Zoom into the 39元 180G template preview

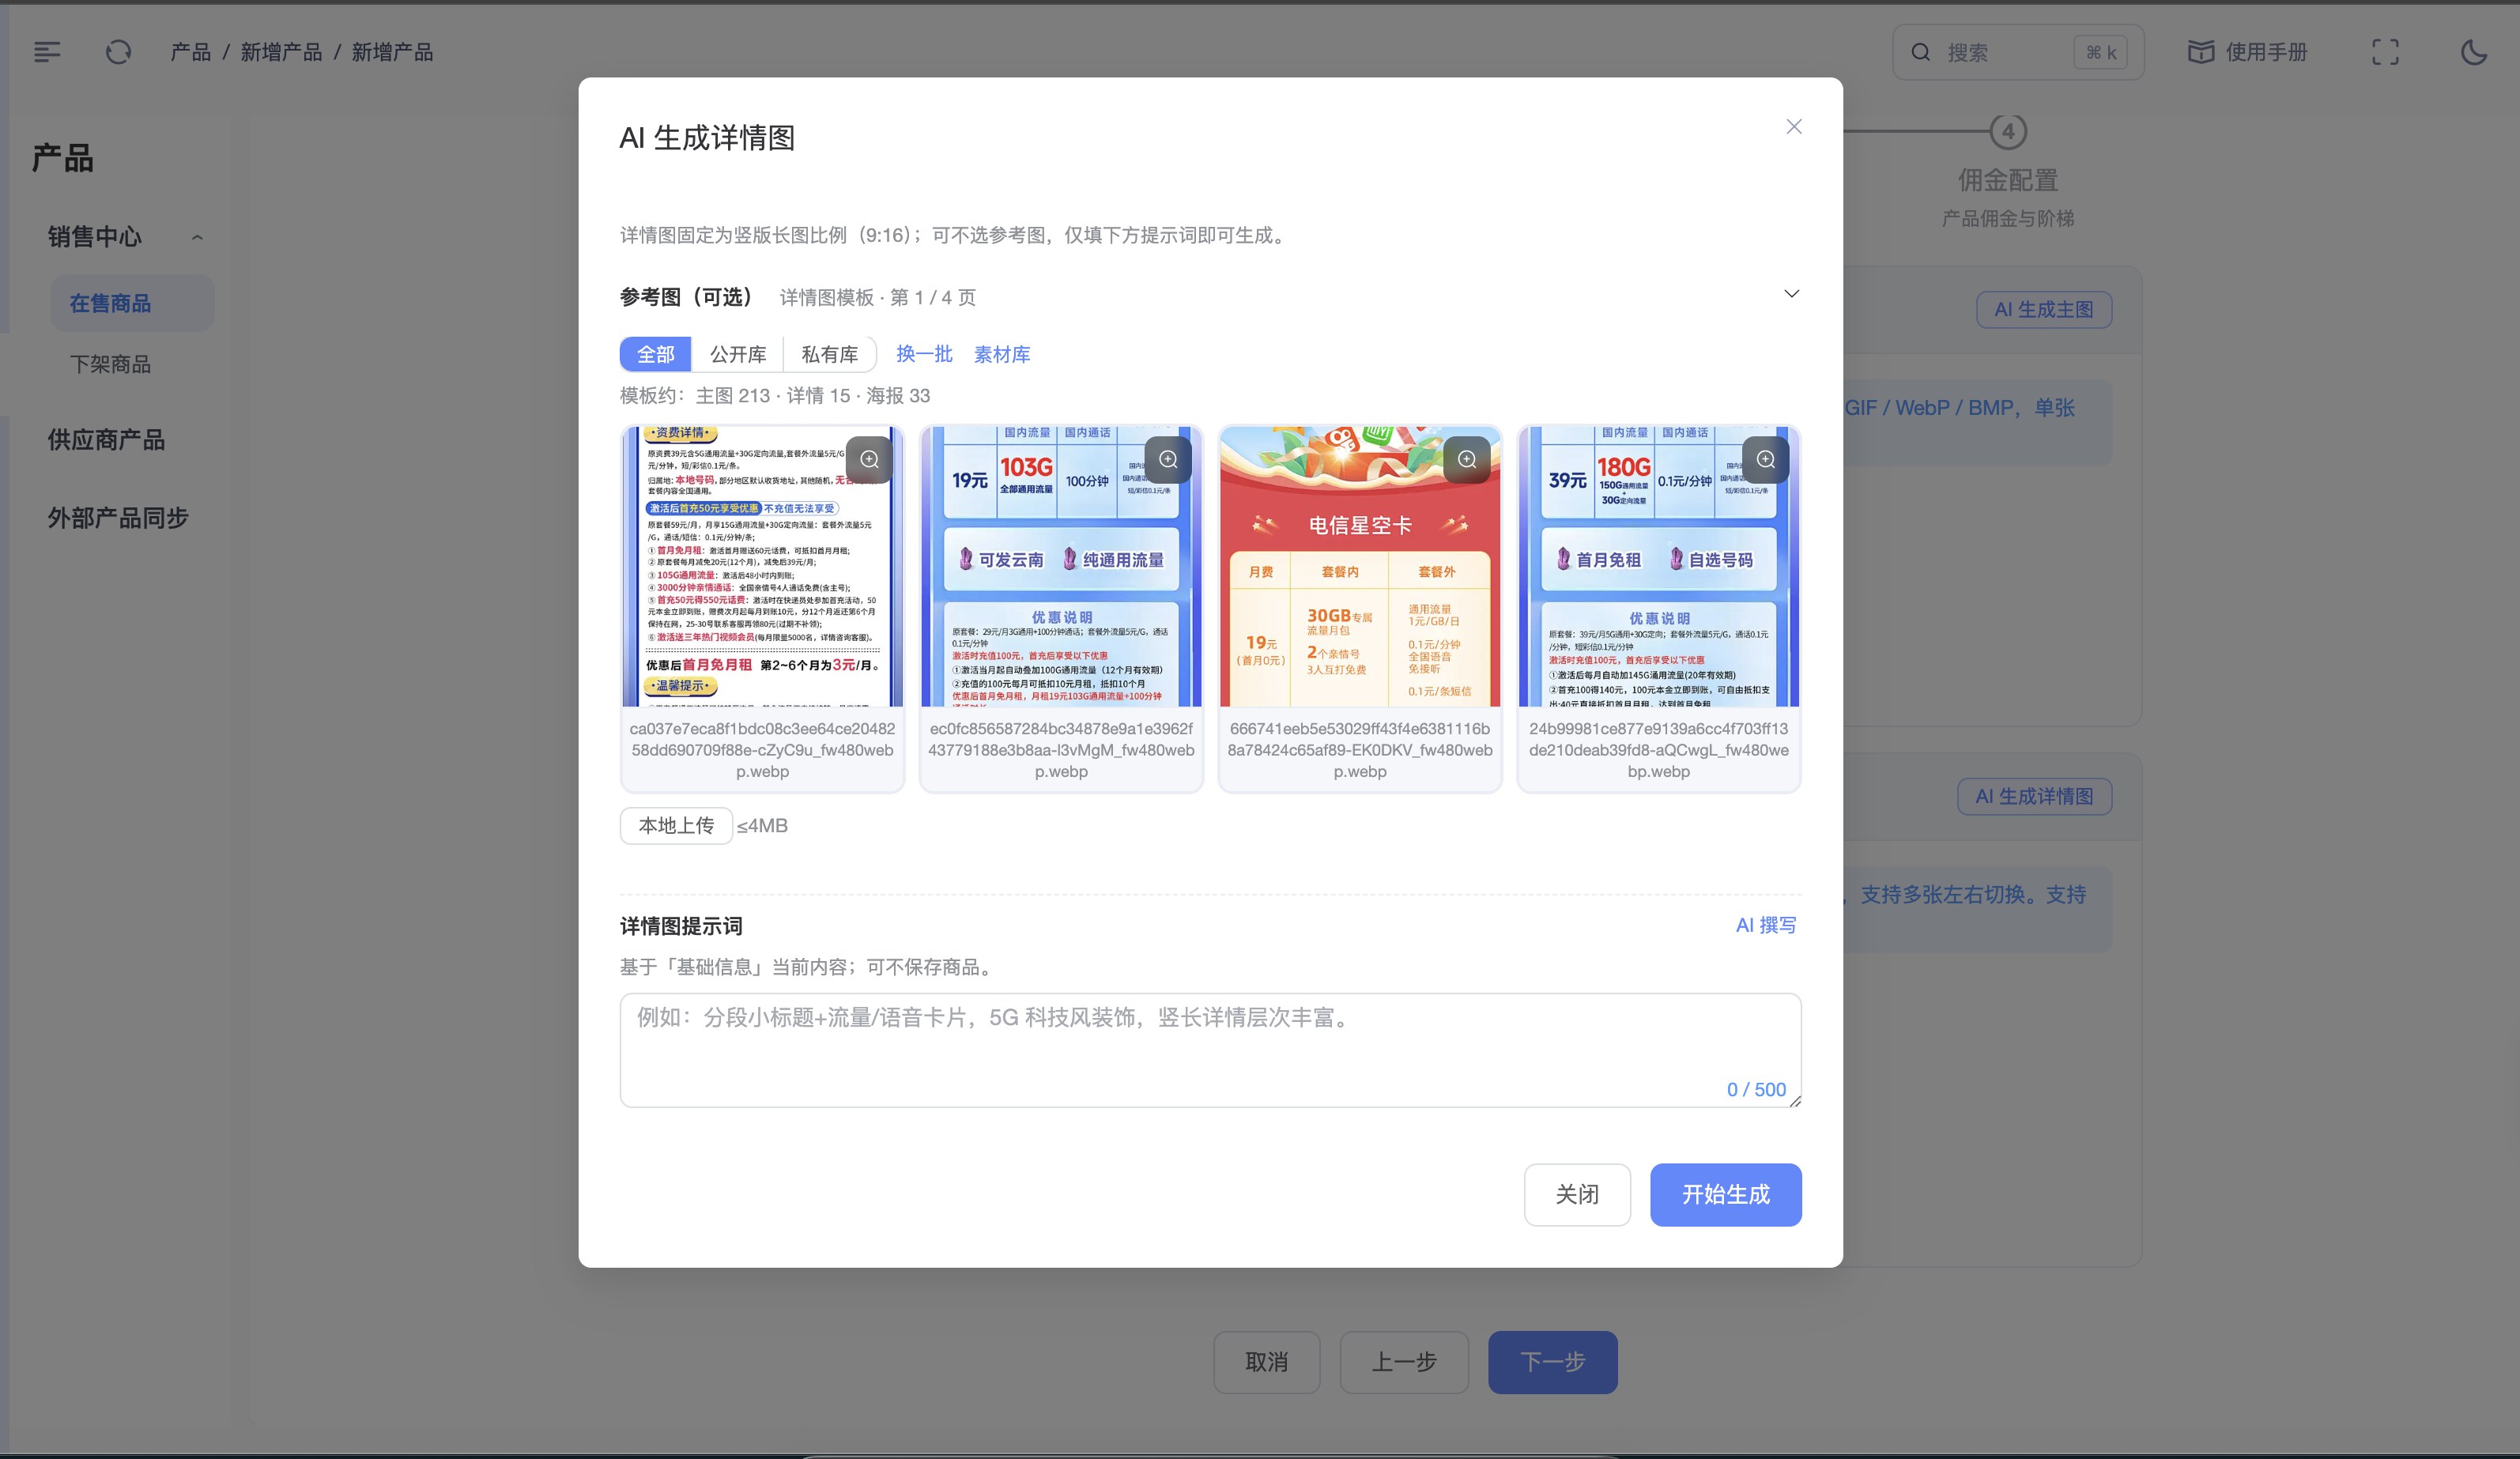(x=1765, y=459)
